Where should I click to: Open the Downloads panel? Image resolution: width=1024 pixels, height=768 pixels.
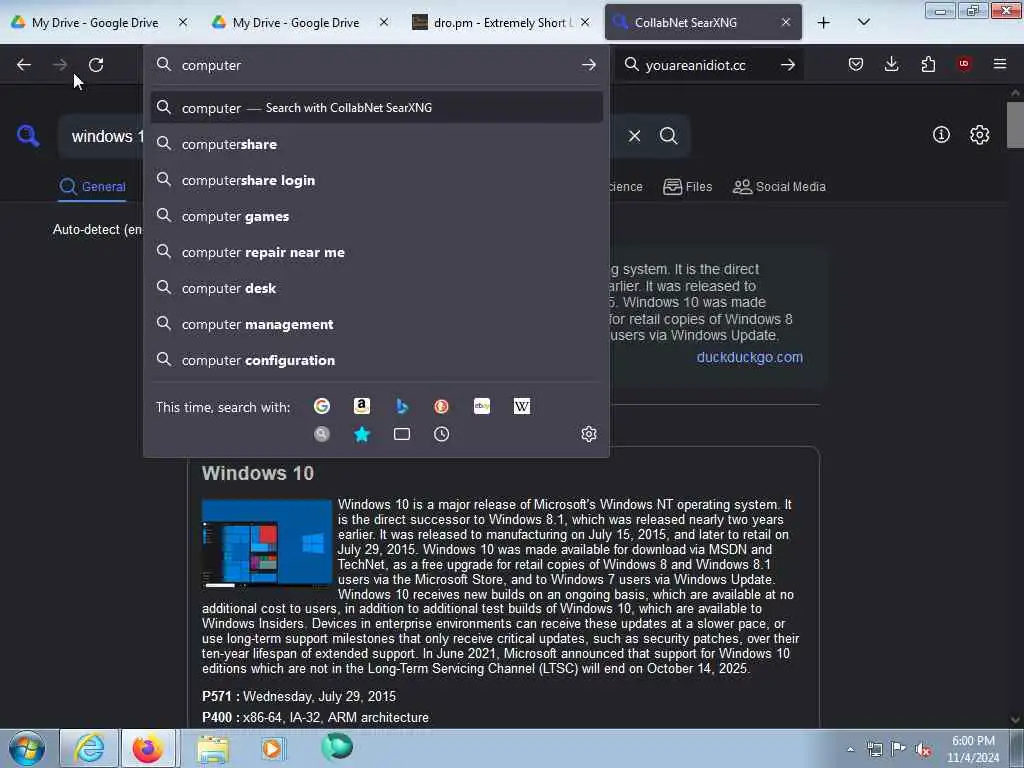point(891,64)
